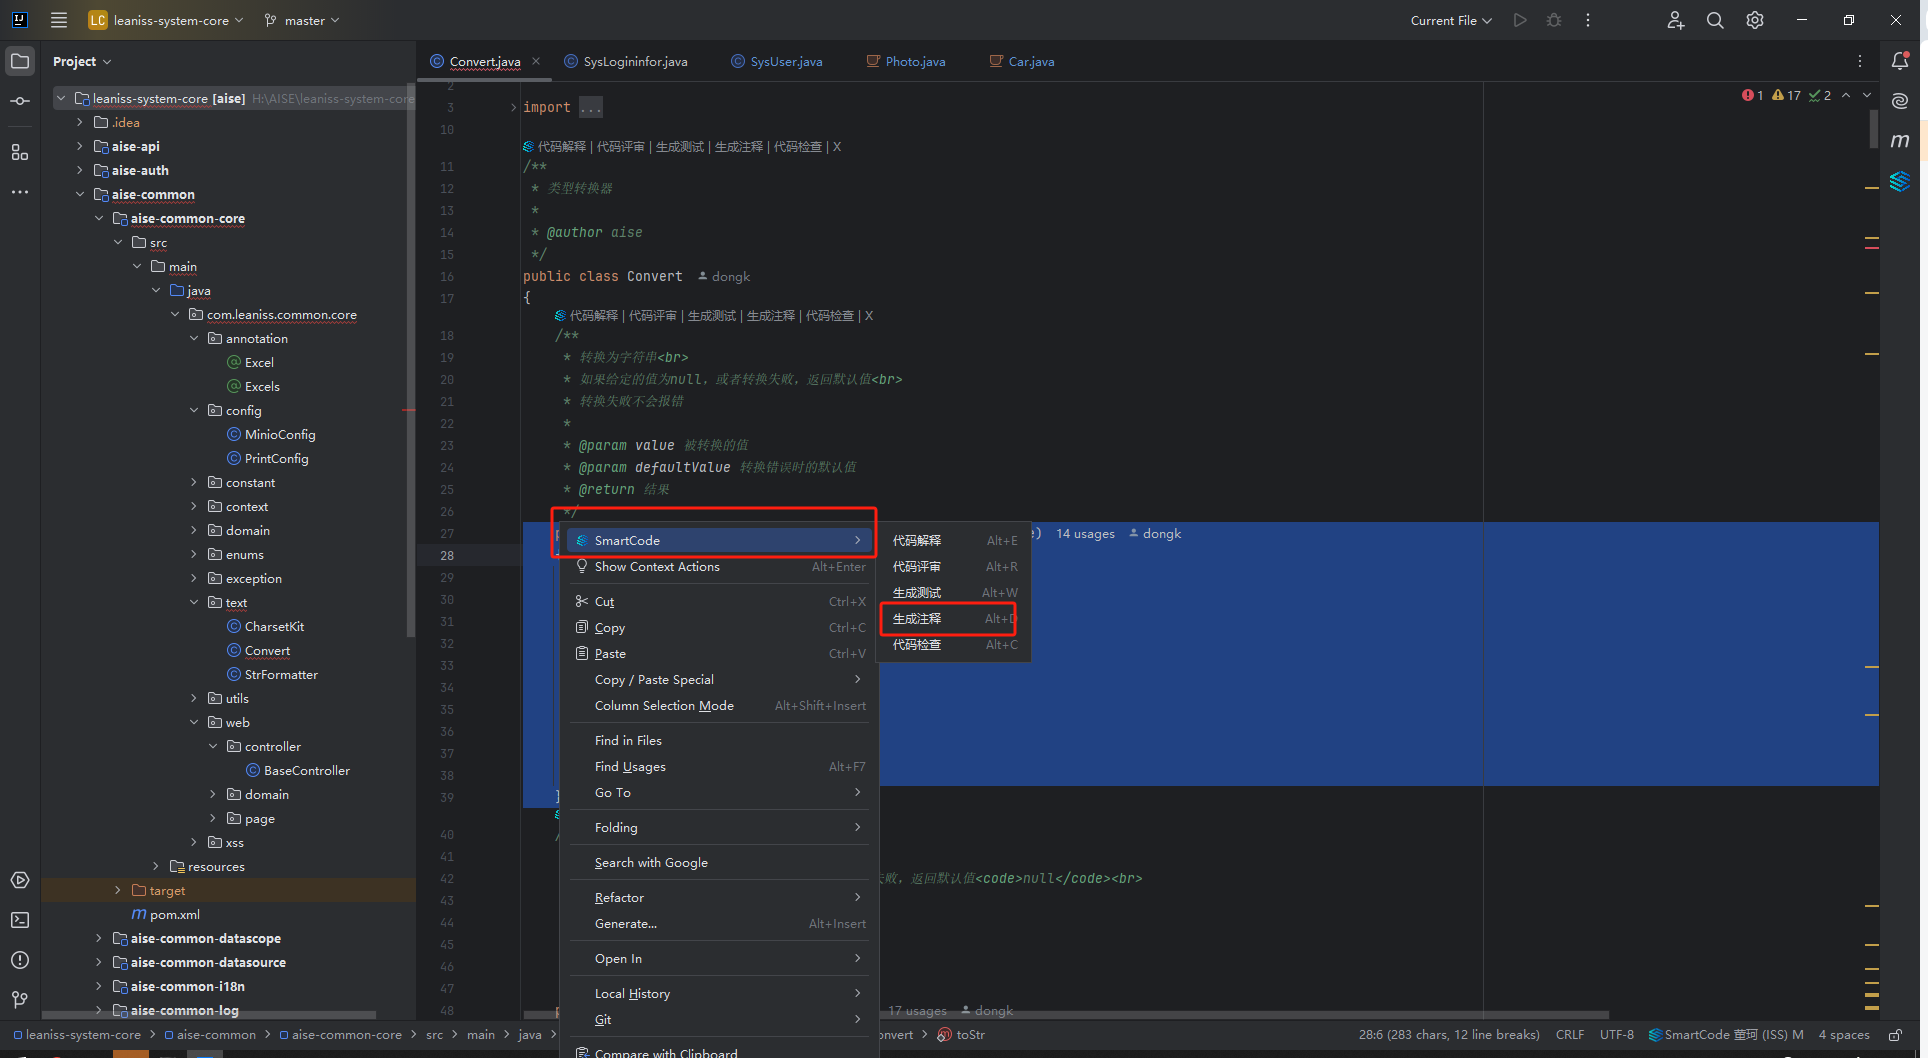Image resolution: width=1928 pixels, height=1058 pixels.
Task: Switch to SysLogininfor.java tab
Action: (626, 61)
